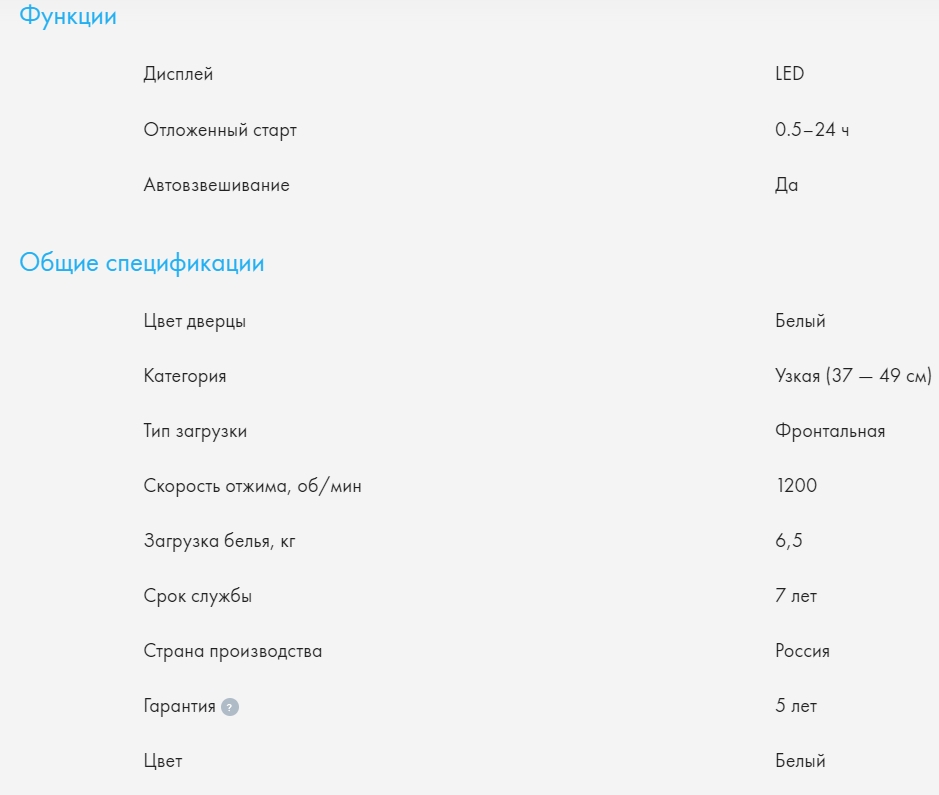Click the help icon next to Гарантия

pos(230,707)
